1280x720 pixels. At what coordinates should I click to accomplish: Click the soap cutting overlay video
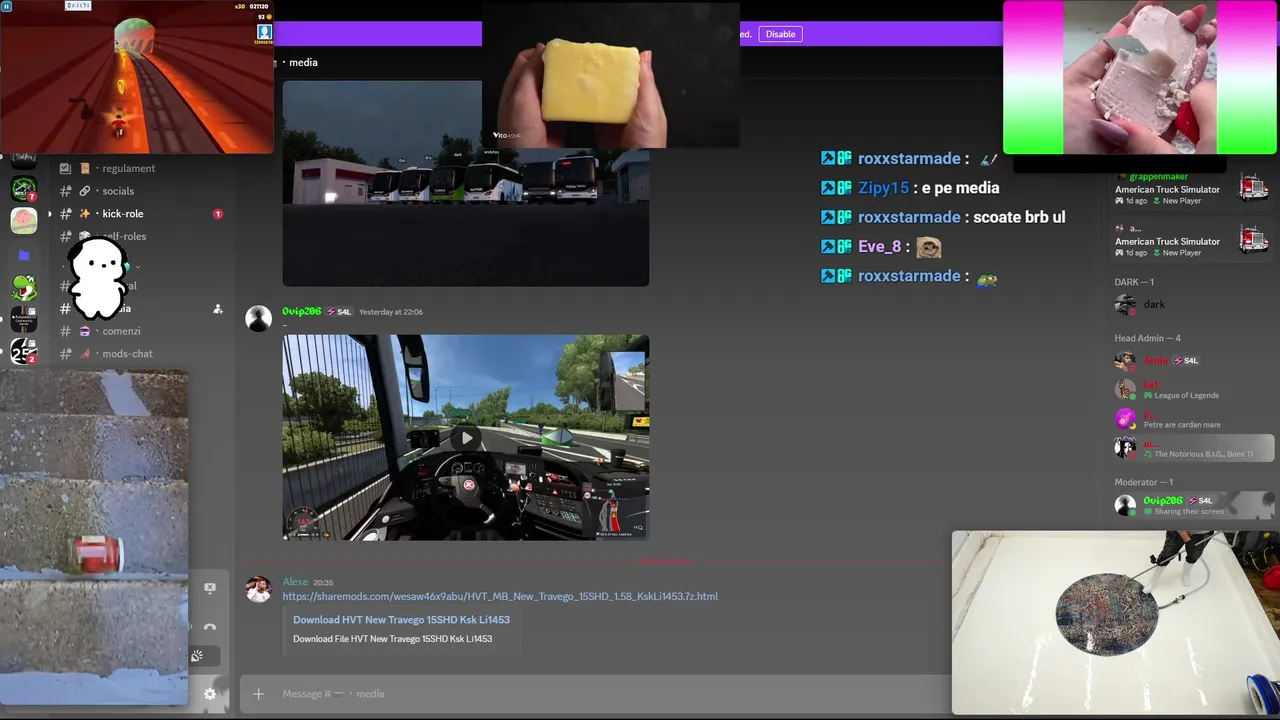pos(1140,77)
